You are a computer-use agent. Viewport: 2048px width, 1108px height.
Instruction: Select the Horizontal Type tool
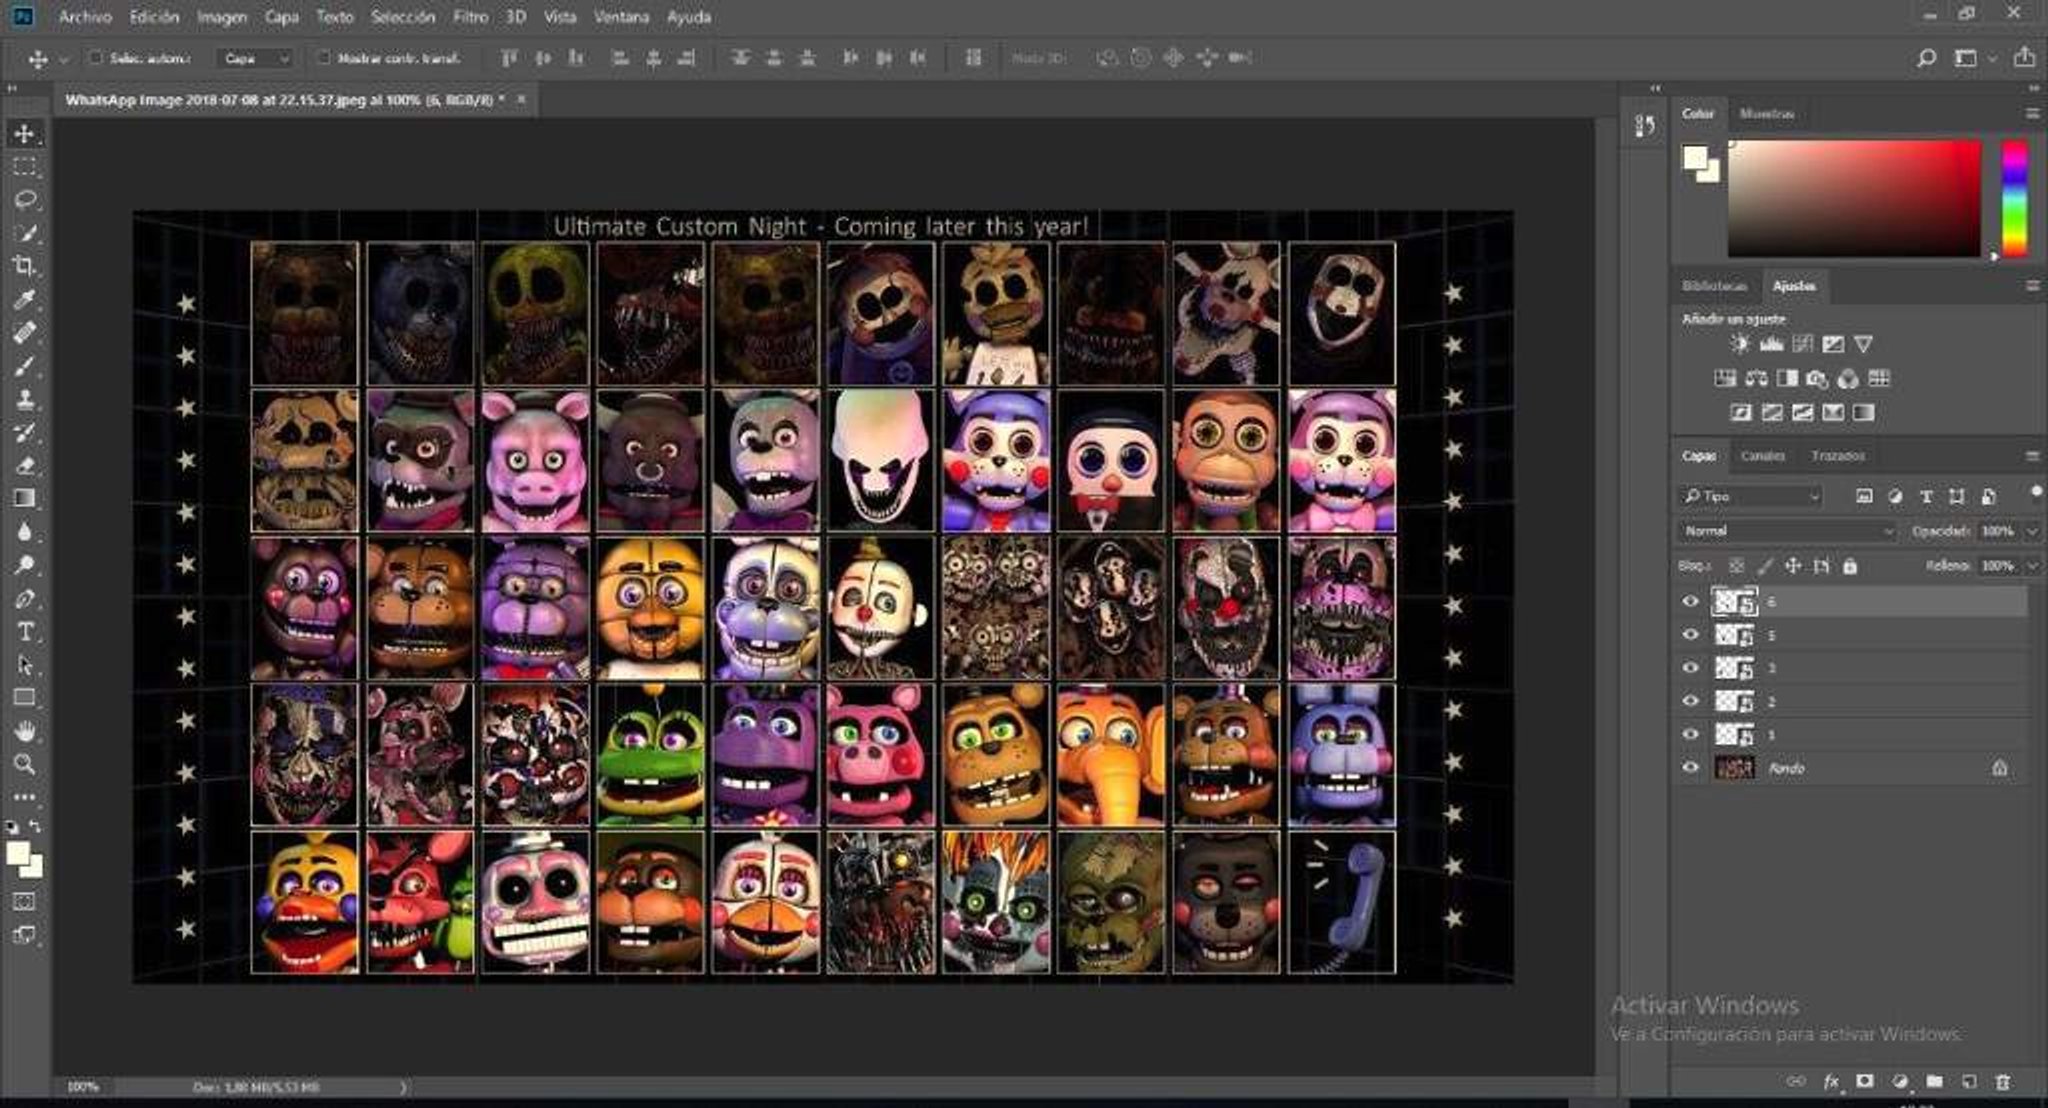coord(25,631)
